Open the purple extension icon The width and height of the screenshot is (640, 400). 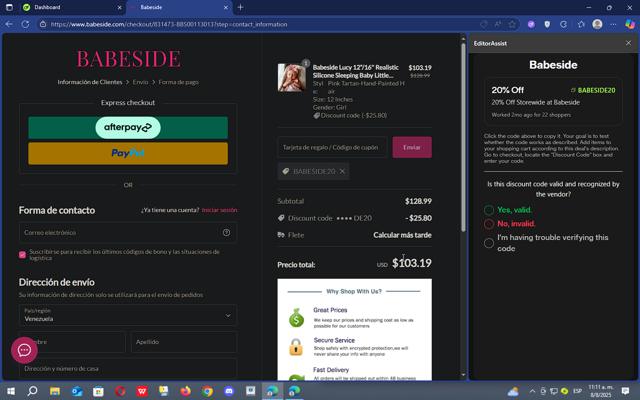(x=531, y=24)
